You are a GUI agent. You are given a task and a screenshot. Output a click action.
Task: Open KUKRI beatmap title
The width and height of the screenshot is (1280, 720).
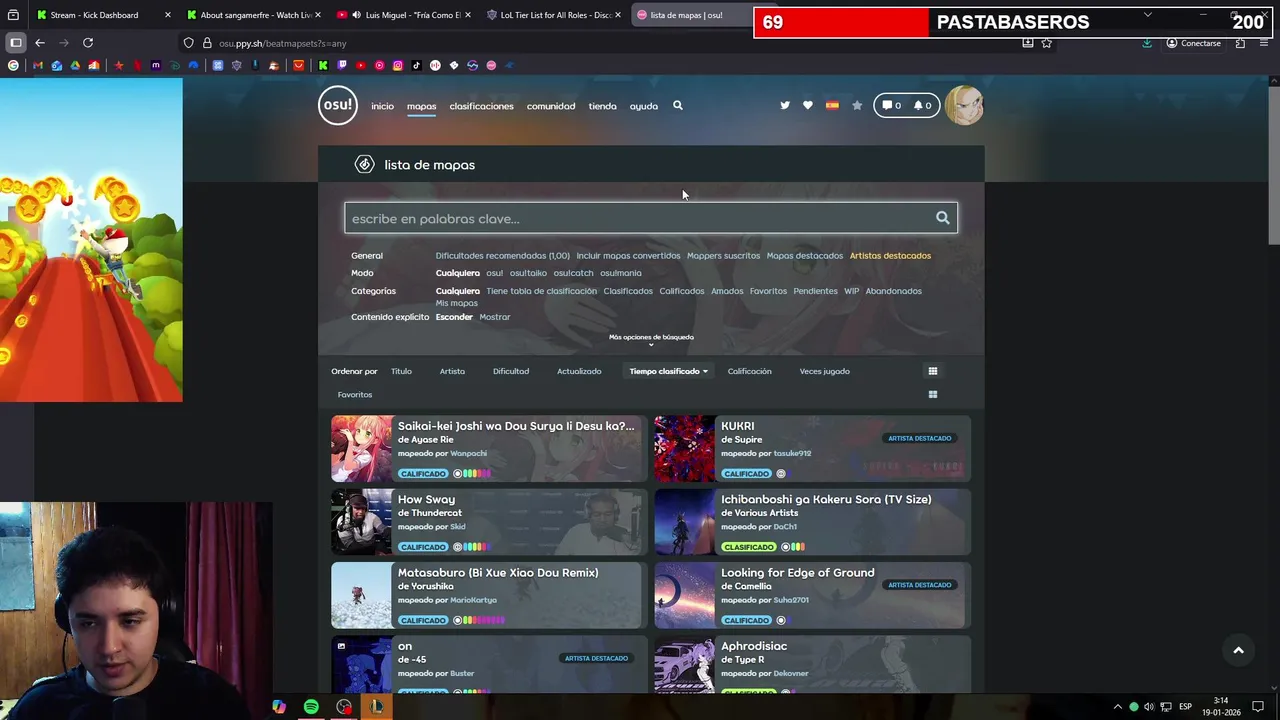[x=737, y=426]
